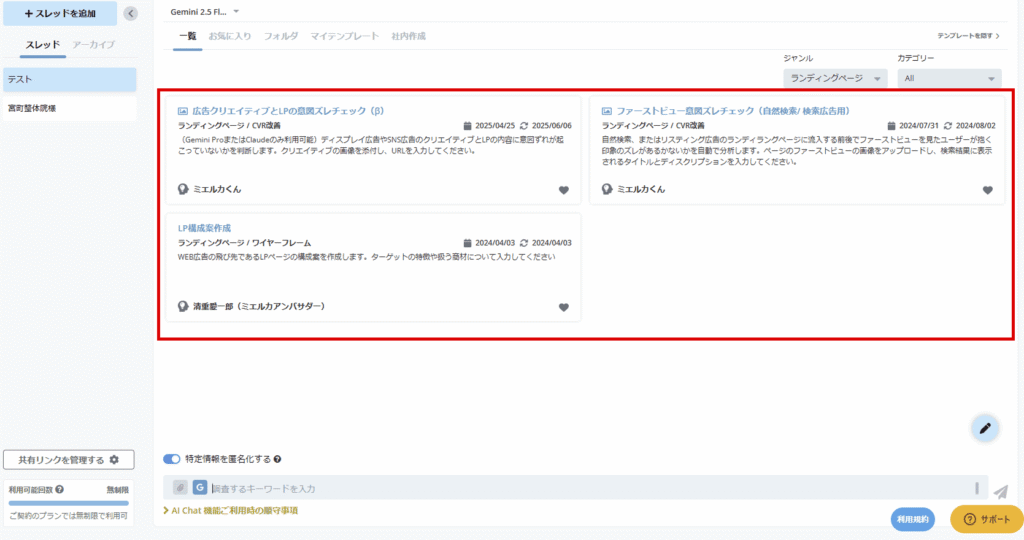Open the カテゴリー dropdown showing All
This screenshot has height=540, width=1024.
(x=949, y=79)
